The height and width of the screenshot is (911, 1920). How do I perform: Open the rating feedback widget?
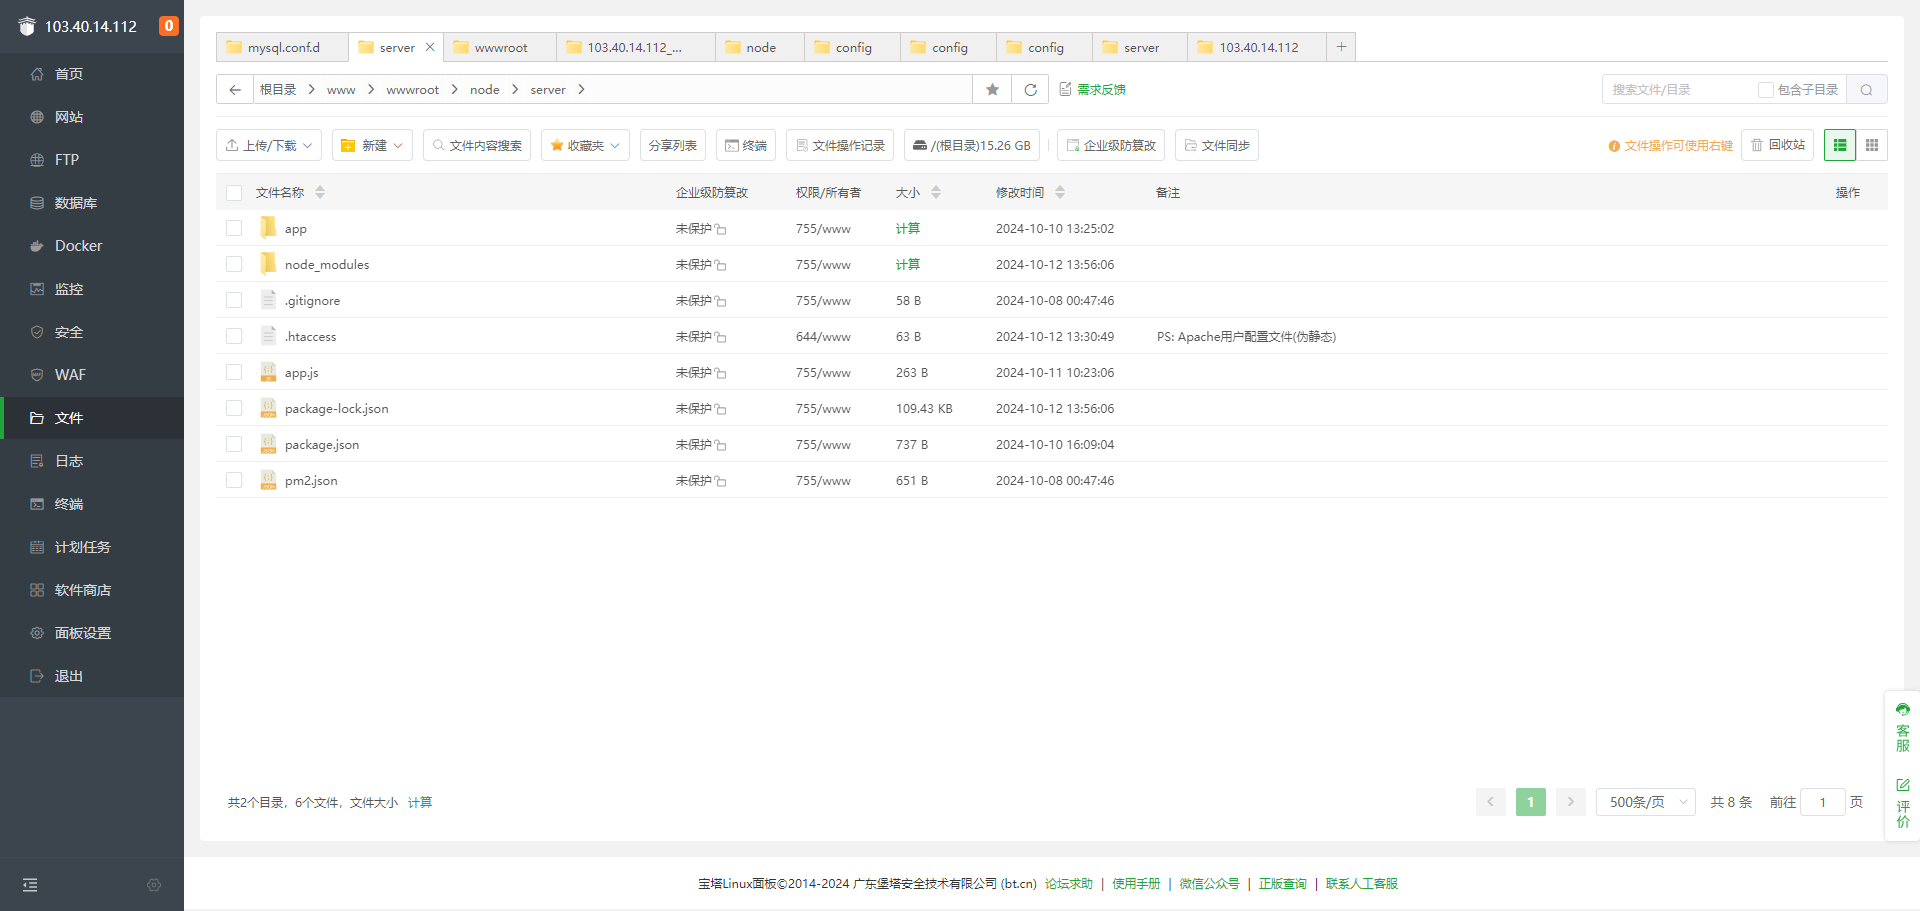point(1902,803)
